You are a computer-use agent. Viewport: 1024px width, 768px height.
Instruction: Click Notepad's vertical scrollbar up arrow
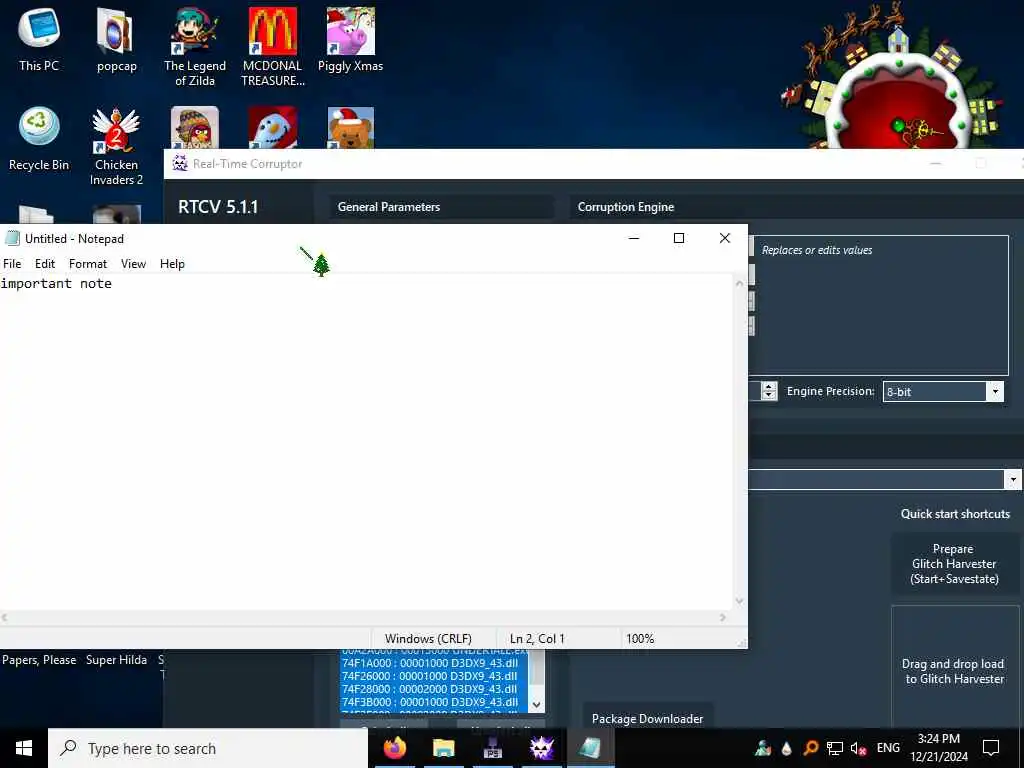coord(739,283)
